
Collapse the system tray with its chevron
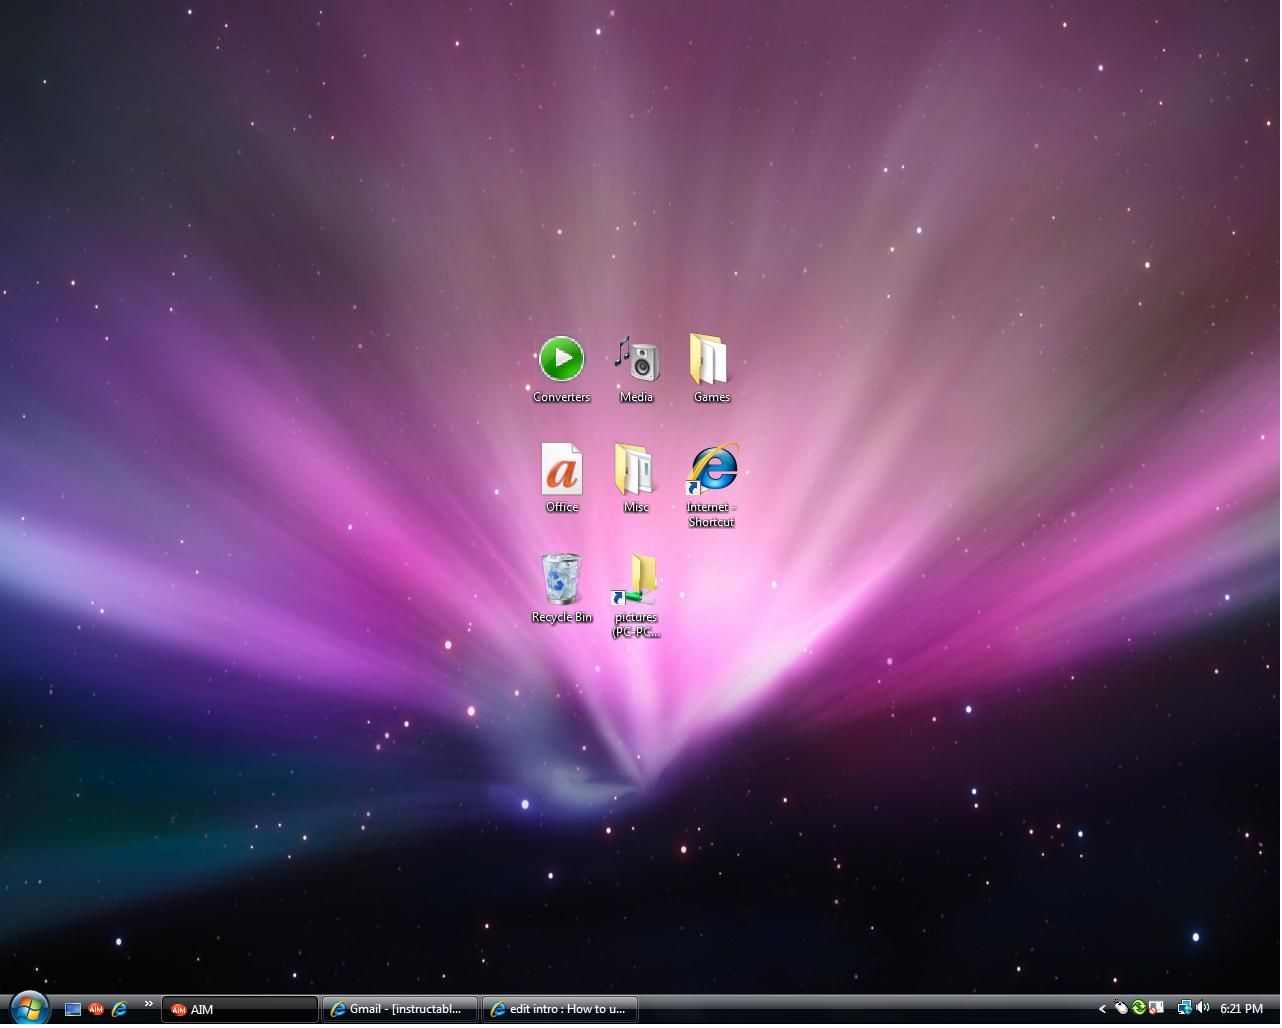point(1103,1009)
